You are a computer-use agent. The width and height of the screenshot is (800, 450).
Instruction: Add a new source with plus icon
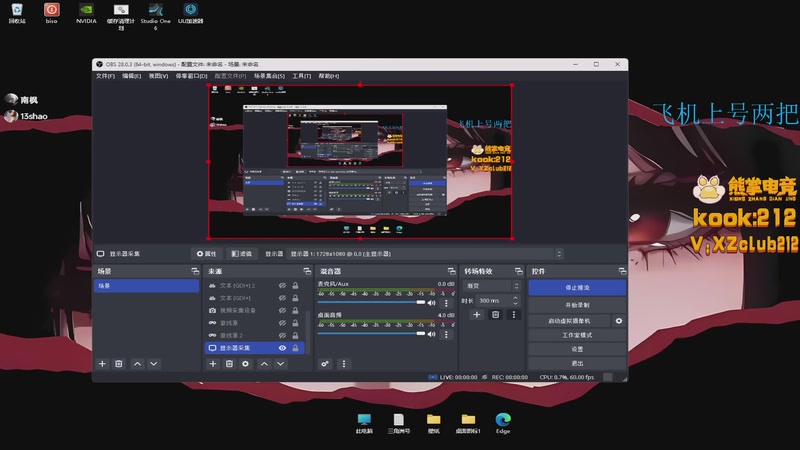213,364
